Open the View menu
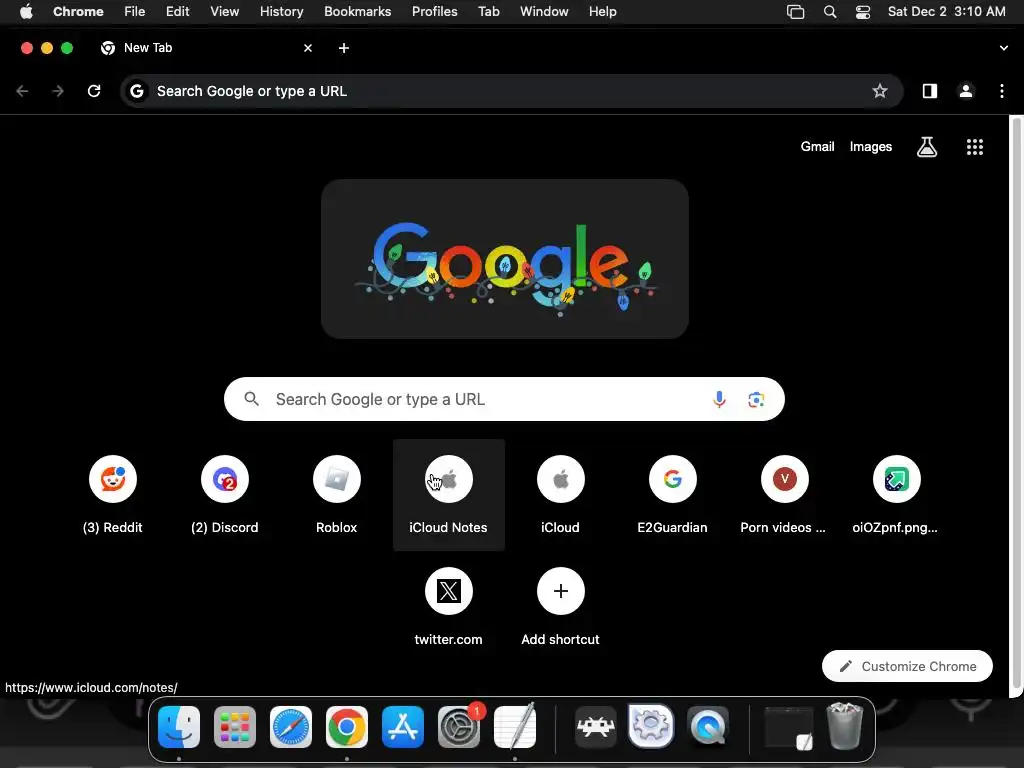This screenshot has height=768, width=1024. pyautogui.click(x=225, y=12)
